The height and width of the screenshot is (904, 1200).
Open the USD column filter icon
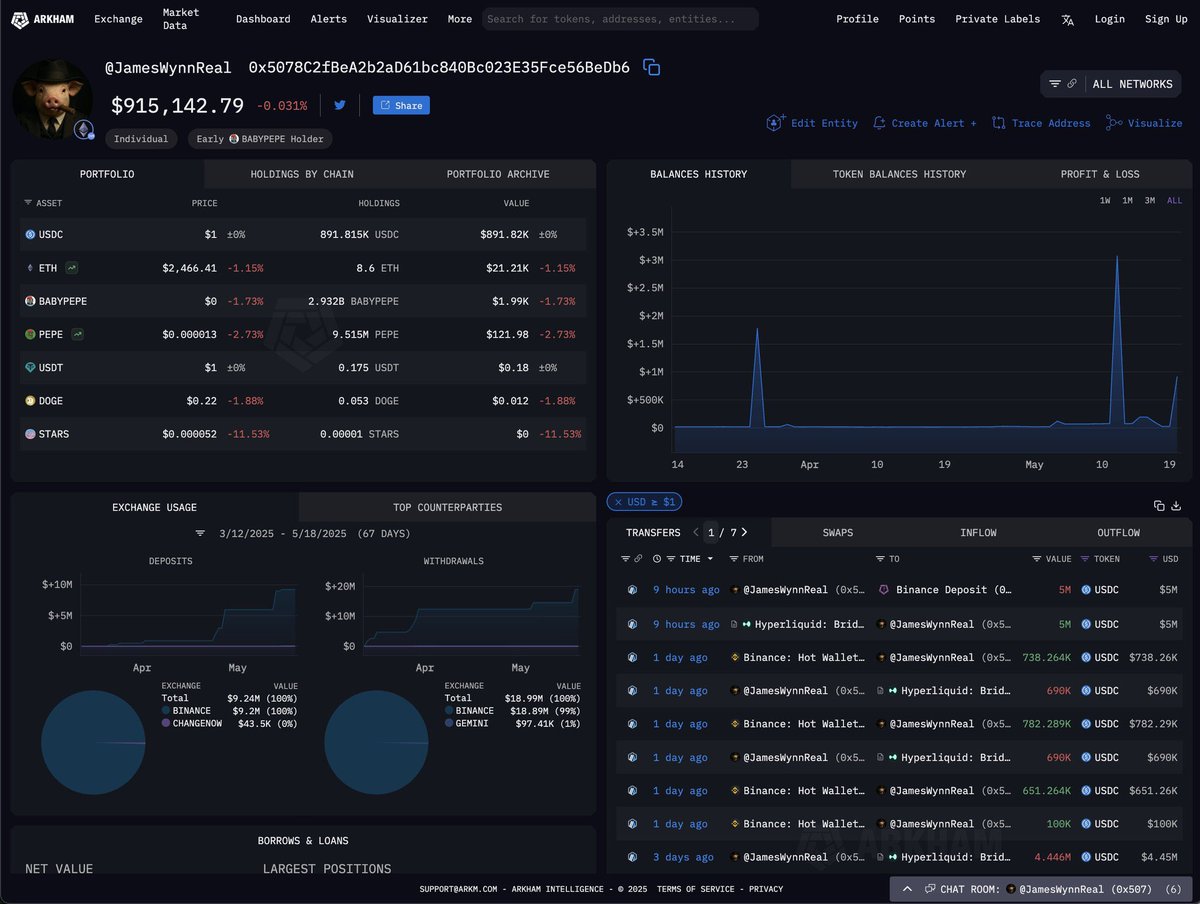pyautogui.click(x=1154, y=559)
